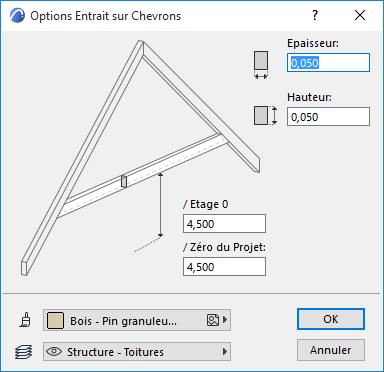Click the Hauteur input field
The height and width of the screenshot is (372, 384).
[328, 116]
